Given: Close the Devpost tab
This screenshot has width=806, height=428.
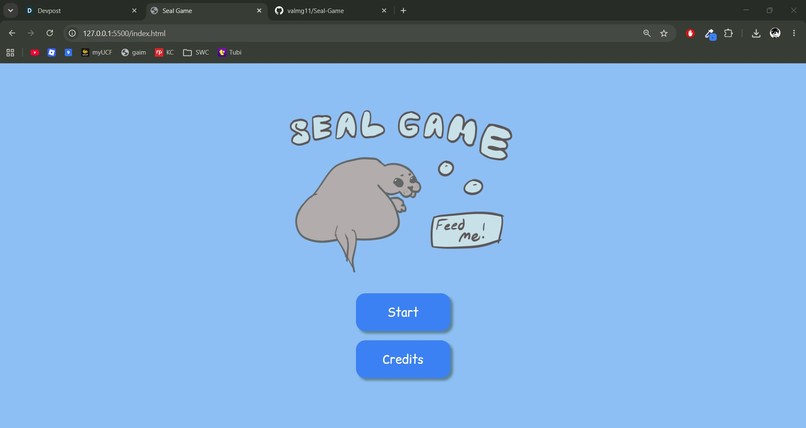Looking at the screenshot, I should pyautogui.click(x=134, y=11).
